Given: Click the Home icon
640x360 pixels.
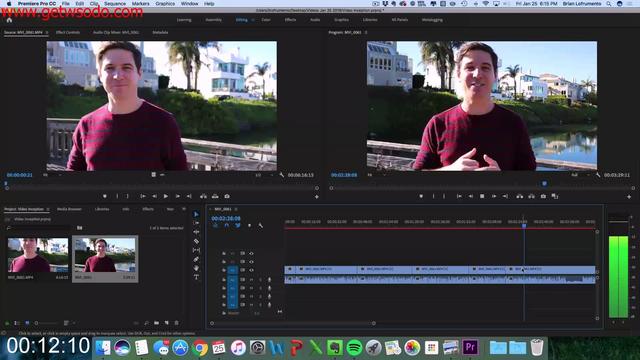Looking at the screenshot, I should [x=9, y=20].
